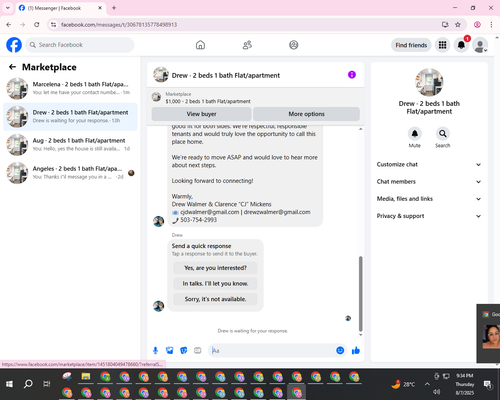Open the Windows Start menu

(9, 384)
